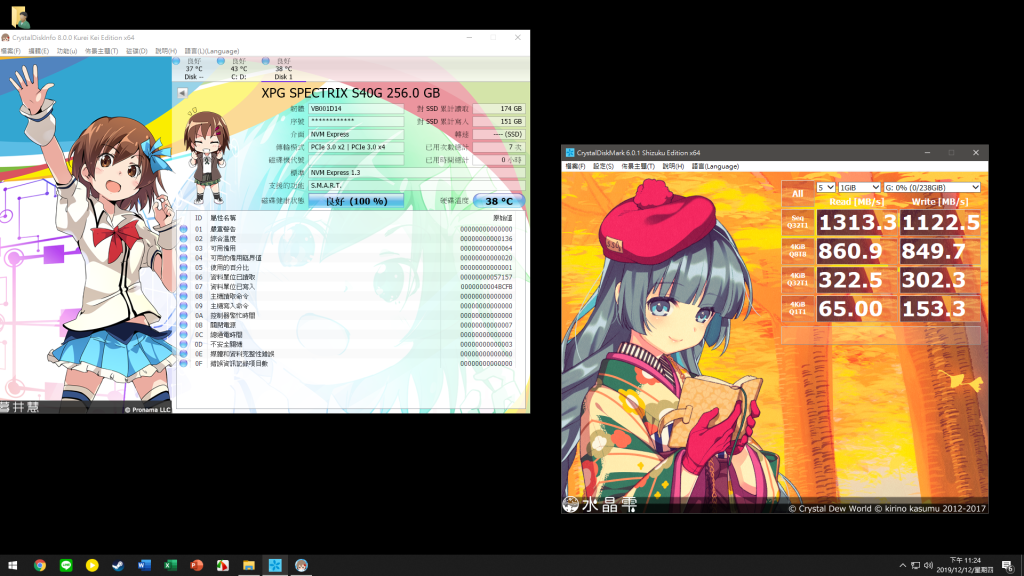Click total SSD writes value 151 GB
The height and width of the screenshot is (576, 1024).
499,121
